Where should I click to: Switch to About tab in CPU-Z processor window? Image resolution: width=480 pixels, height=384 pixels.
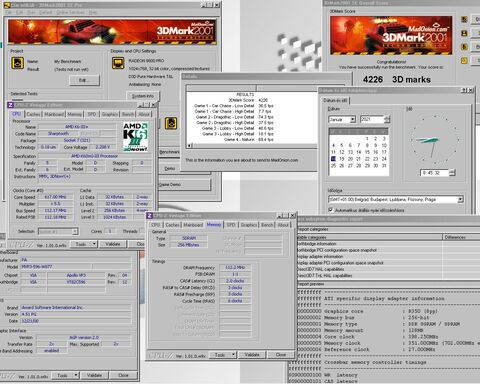[144, 114]
